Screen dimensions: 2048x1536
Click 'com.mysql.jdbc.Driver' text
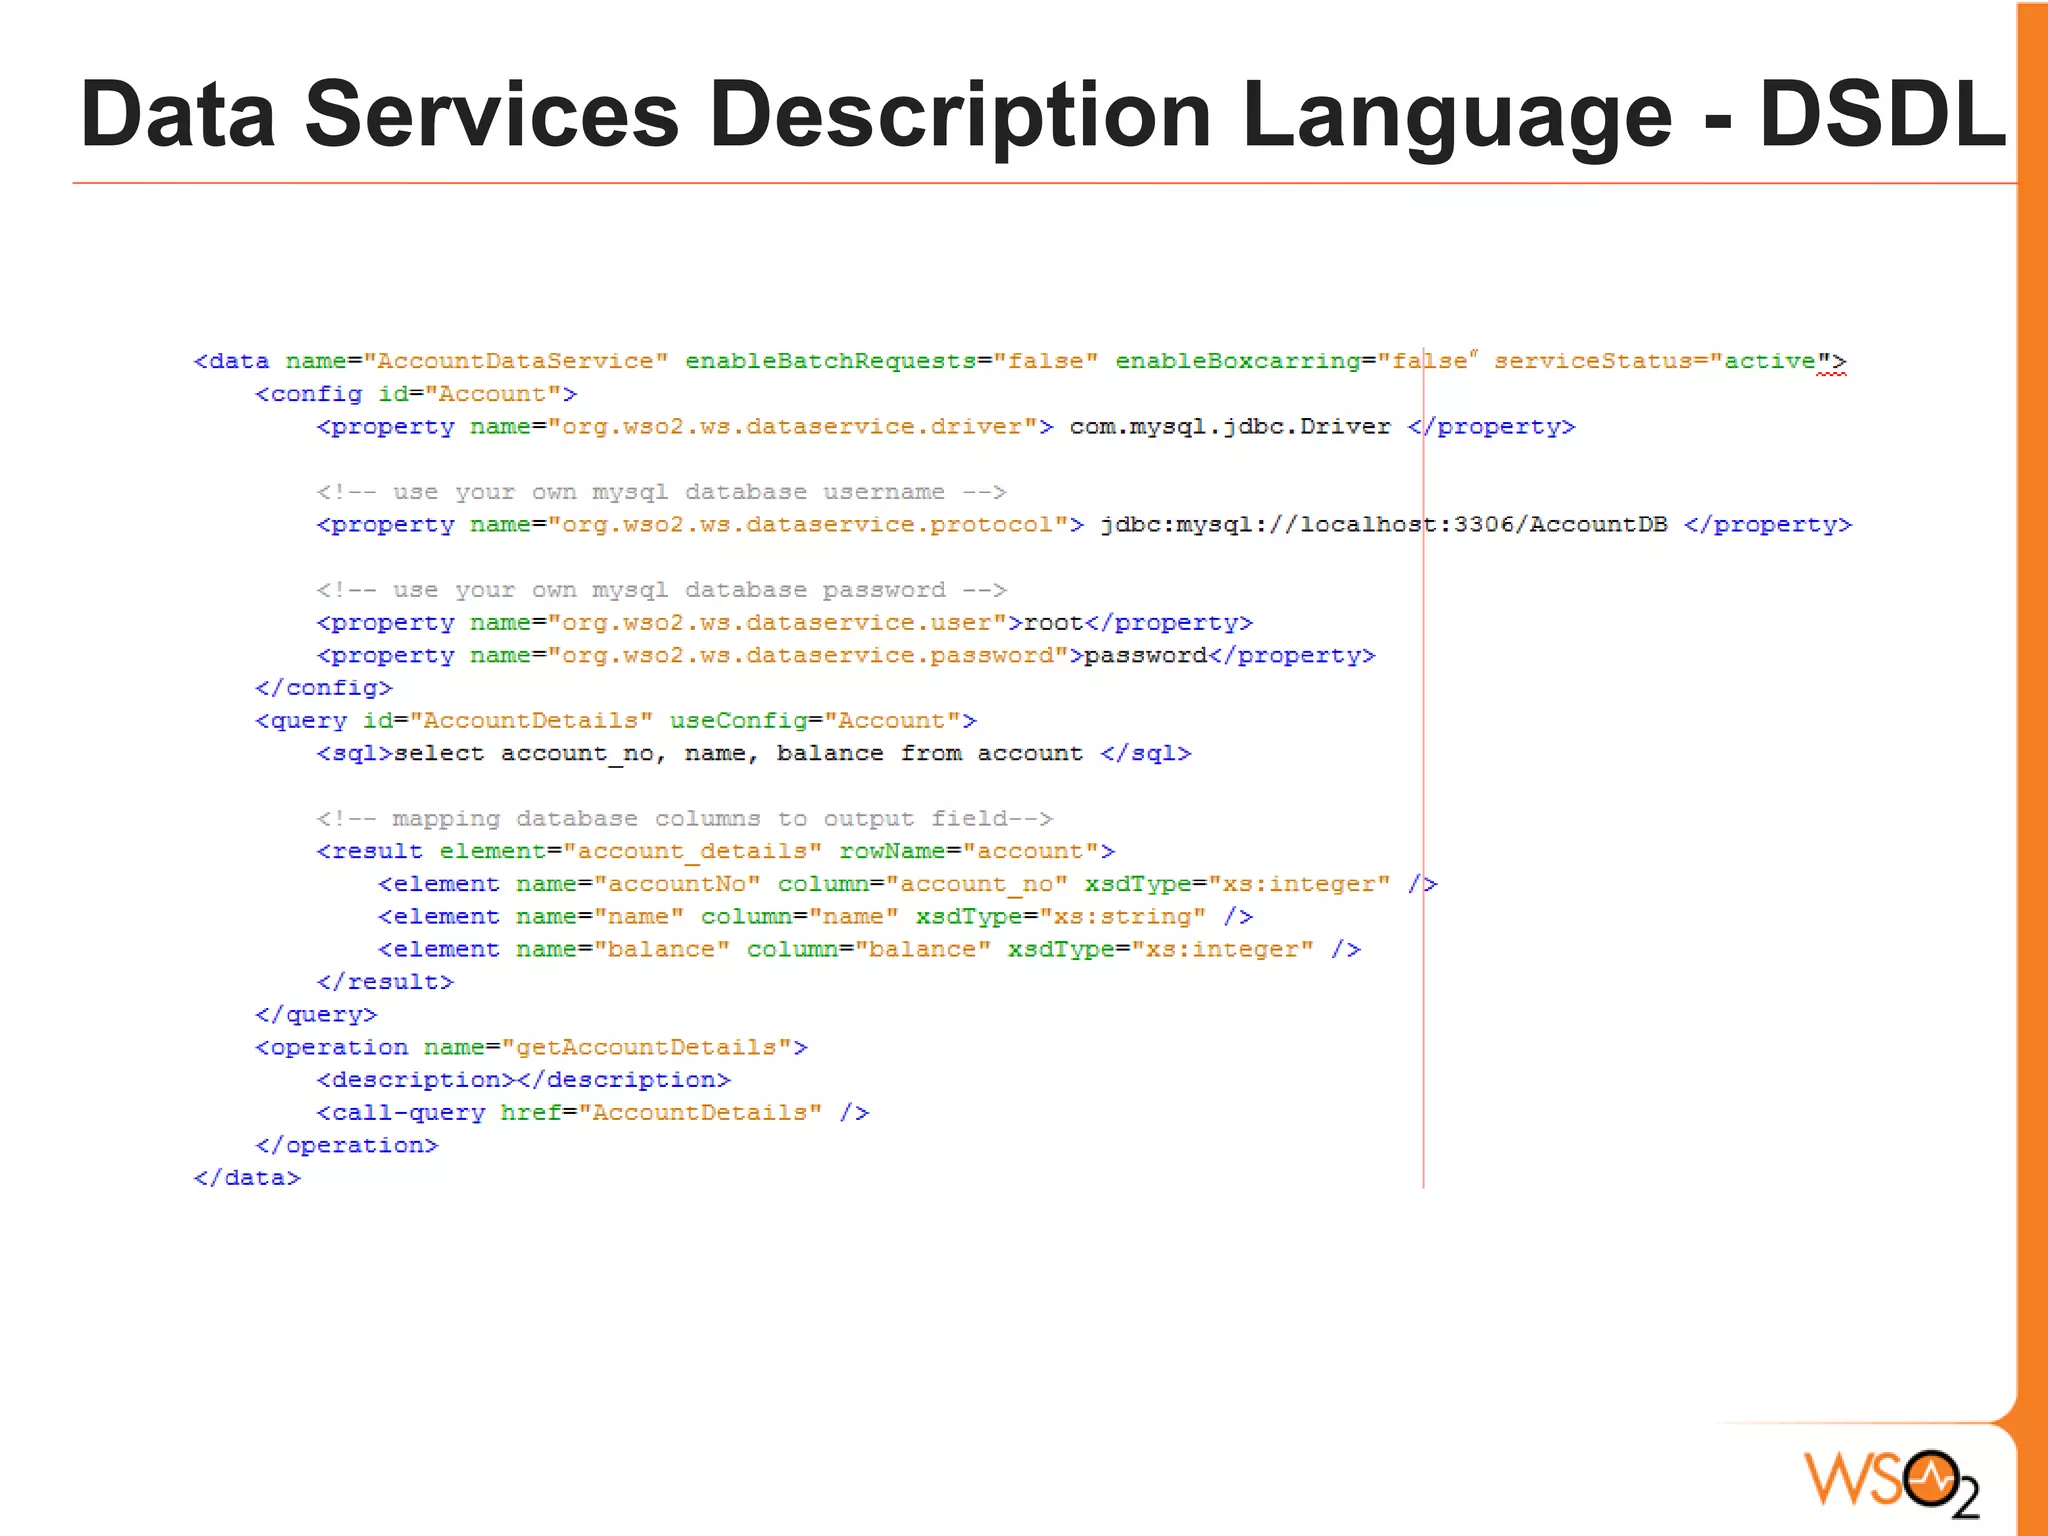pos(1230,427)
